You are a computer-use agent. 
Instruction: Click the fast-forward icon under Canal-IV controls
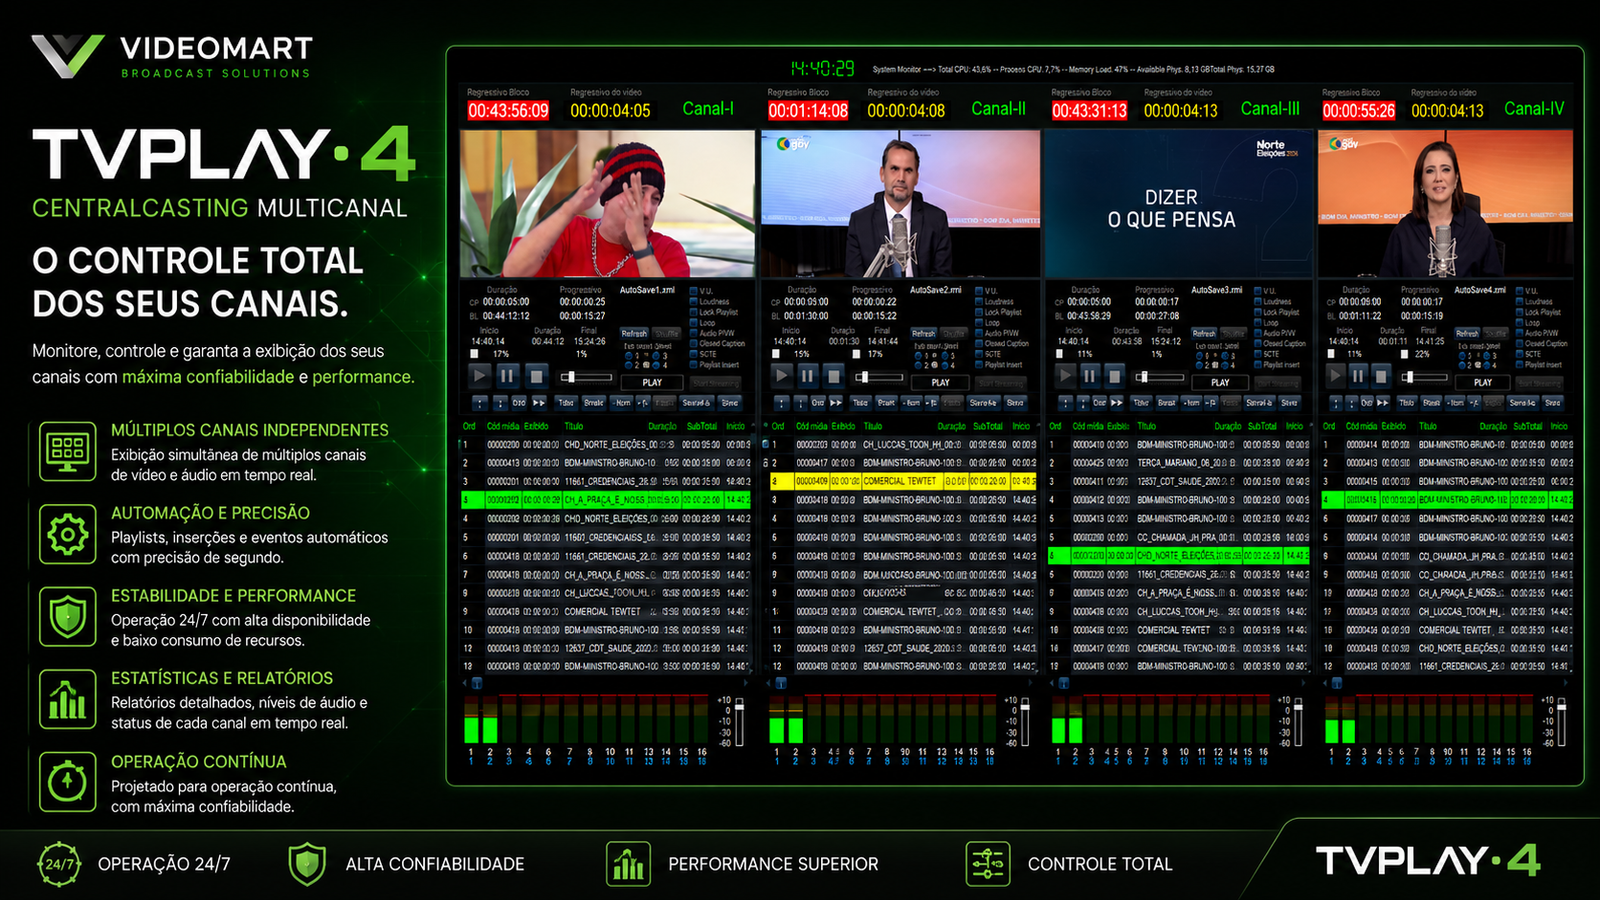click(1383, 403)
